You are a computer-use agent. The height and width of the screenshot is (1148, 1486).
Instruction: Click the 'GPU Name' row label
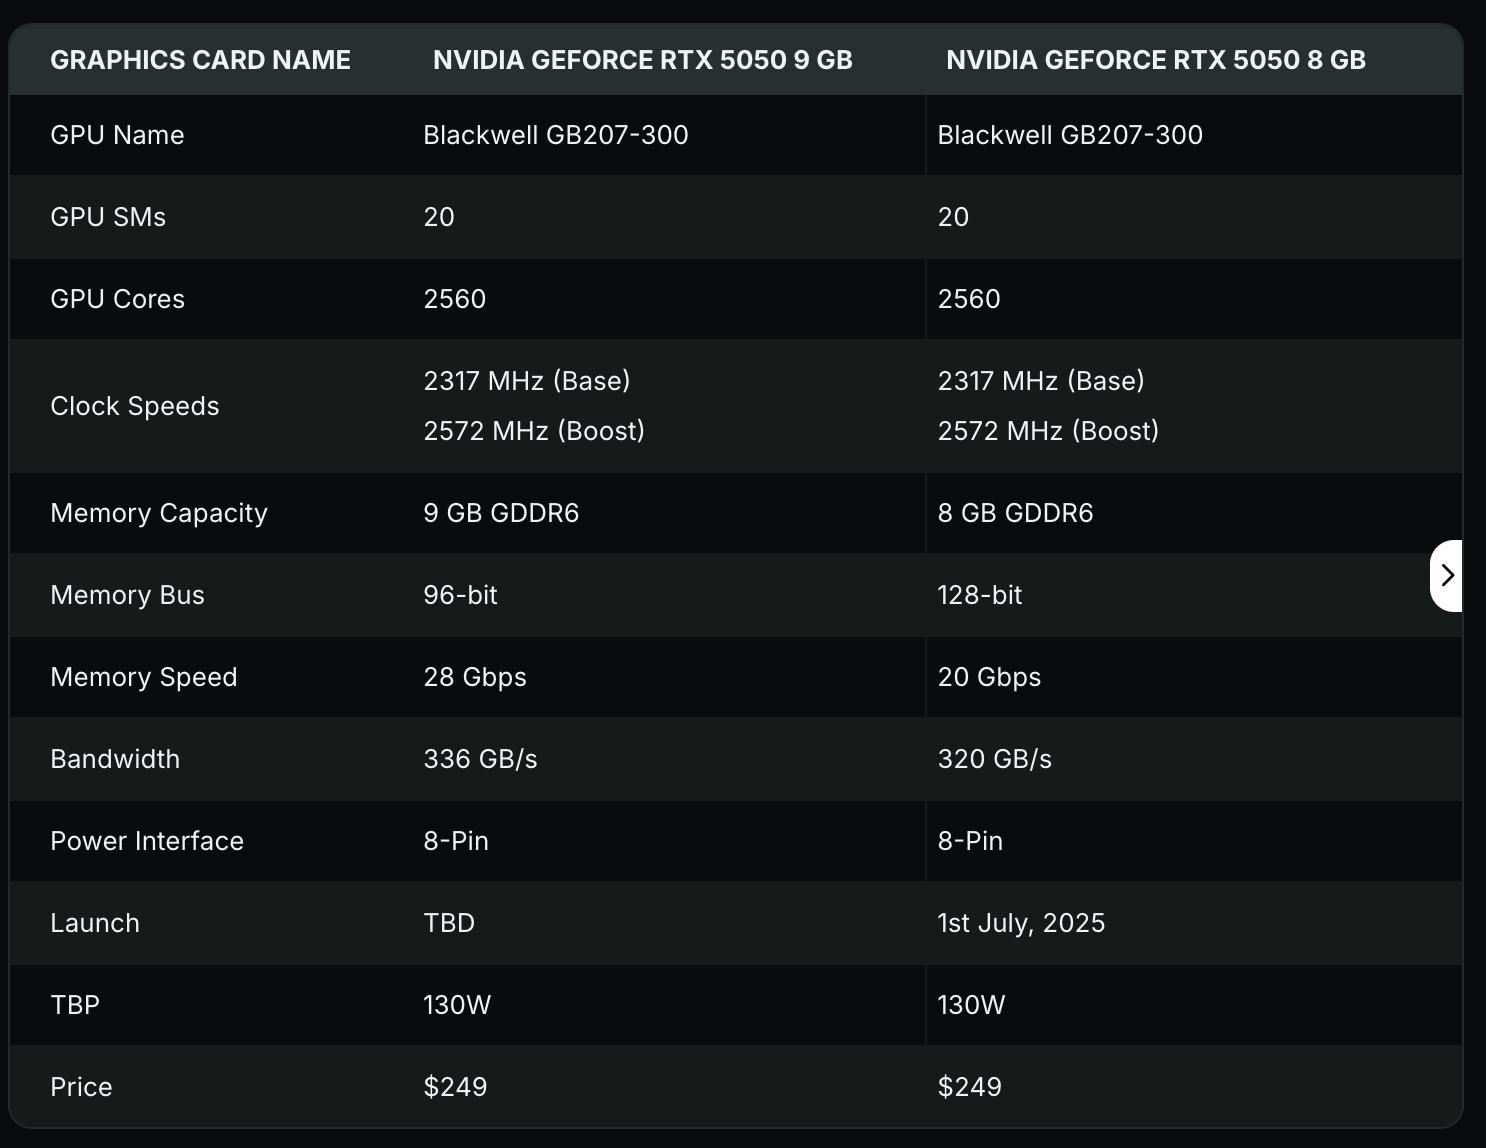coord(117,135)
